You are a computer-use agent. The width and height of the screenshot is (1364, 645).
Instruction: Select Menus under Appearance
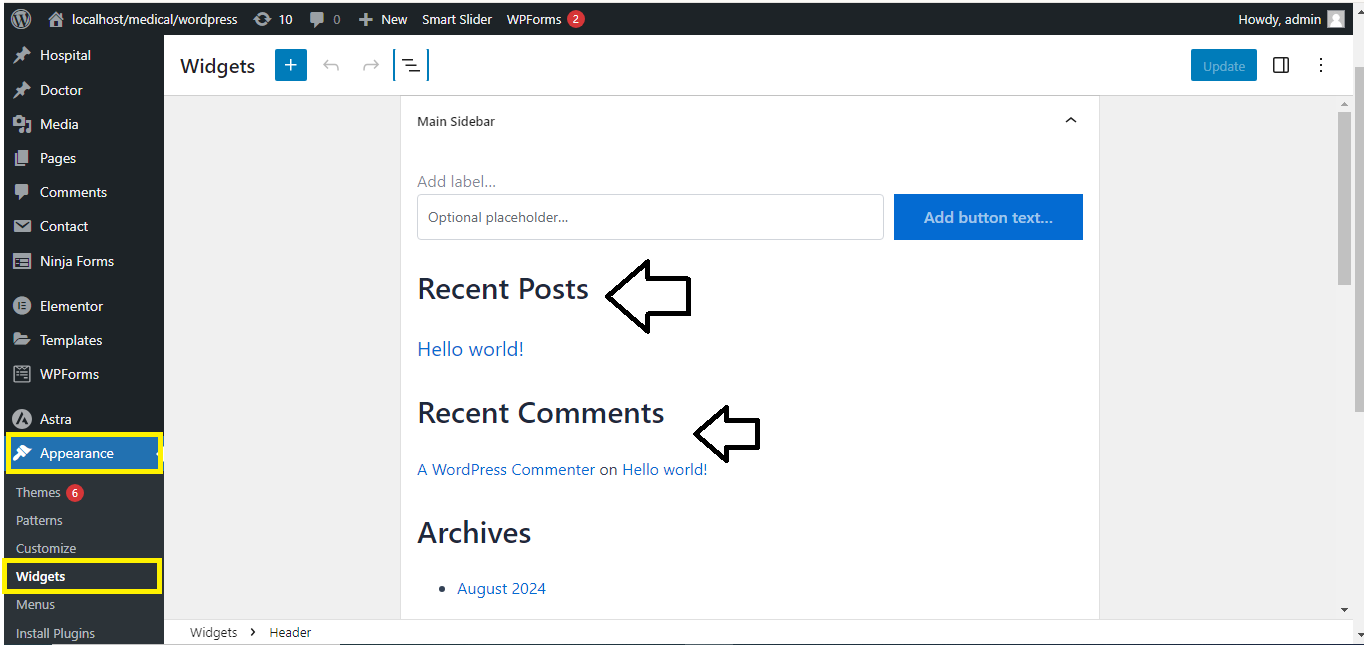[36, 604]
